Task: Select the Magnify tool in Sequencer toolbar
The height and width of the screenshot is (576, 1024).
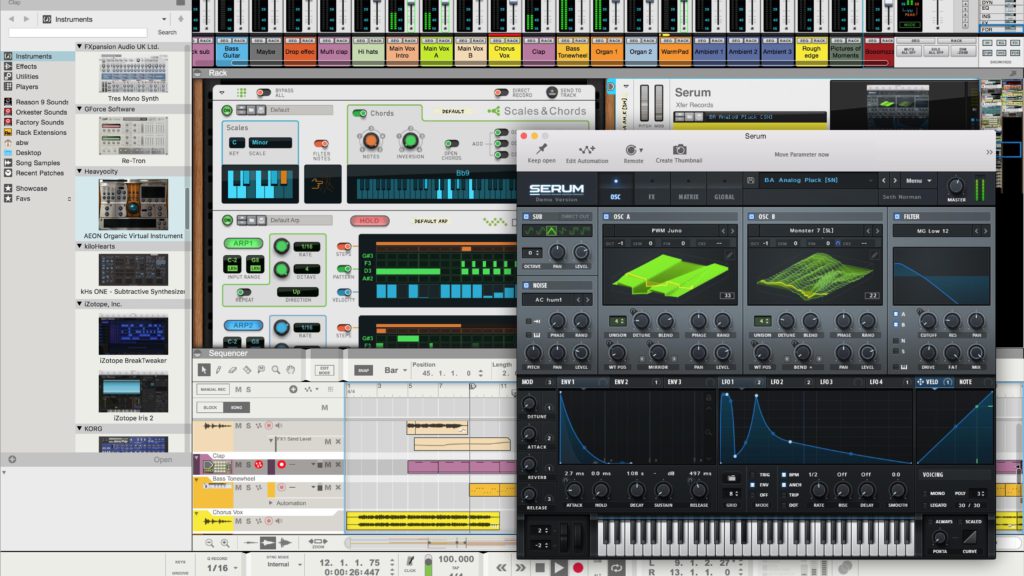Action: coord(276,370)
